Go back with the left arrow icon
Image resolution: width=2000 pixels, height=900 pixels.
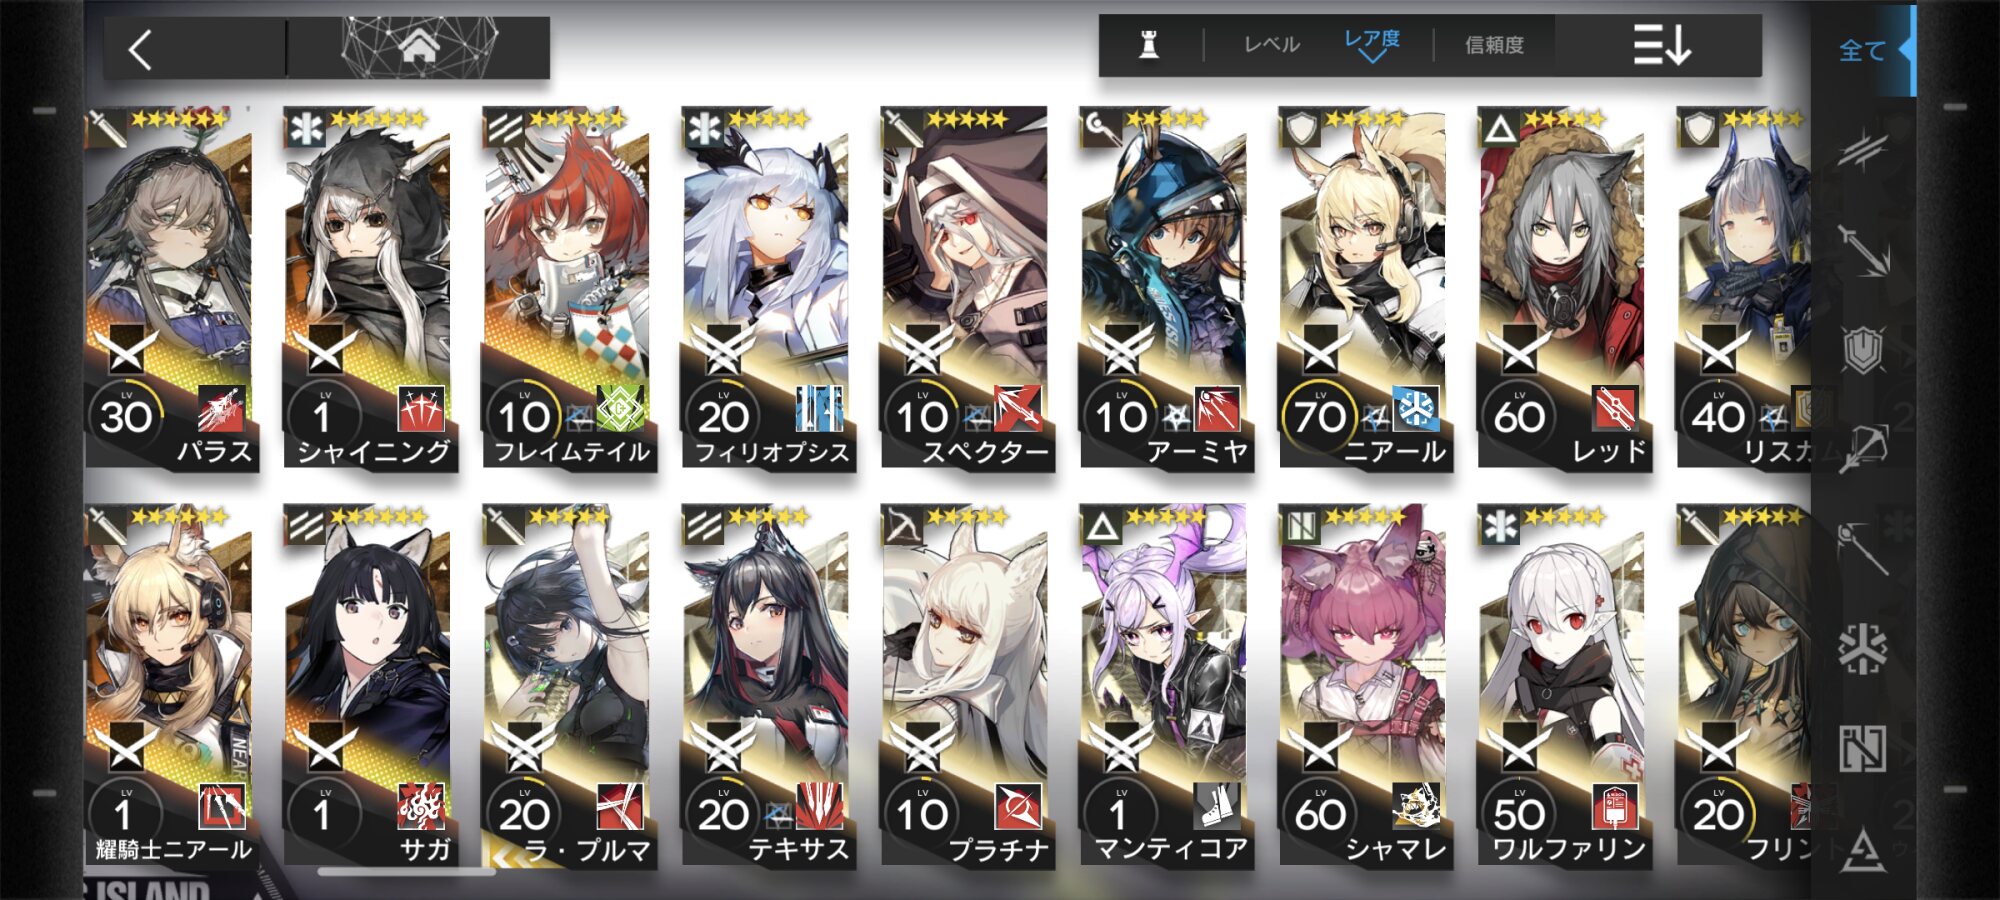click(x=140, y=49)
